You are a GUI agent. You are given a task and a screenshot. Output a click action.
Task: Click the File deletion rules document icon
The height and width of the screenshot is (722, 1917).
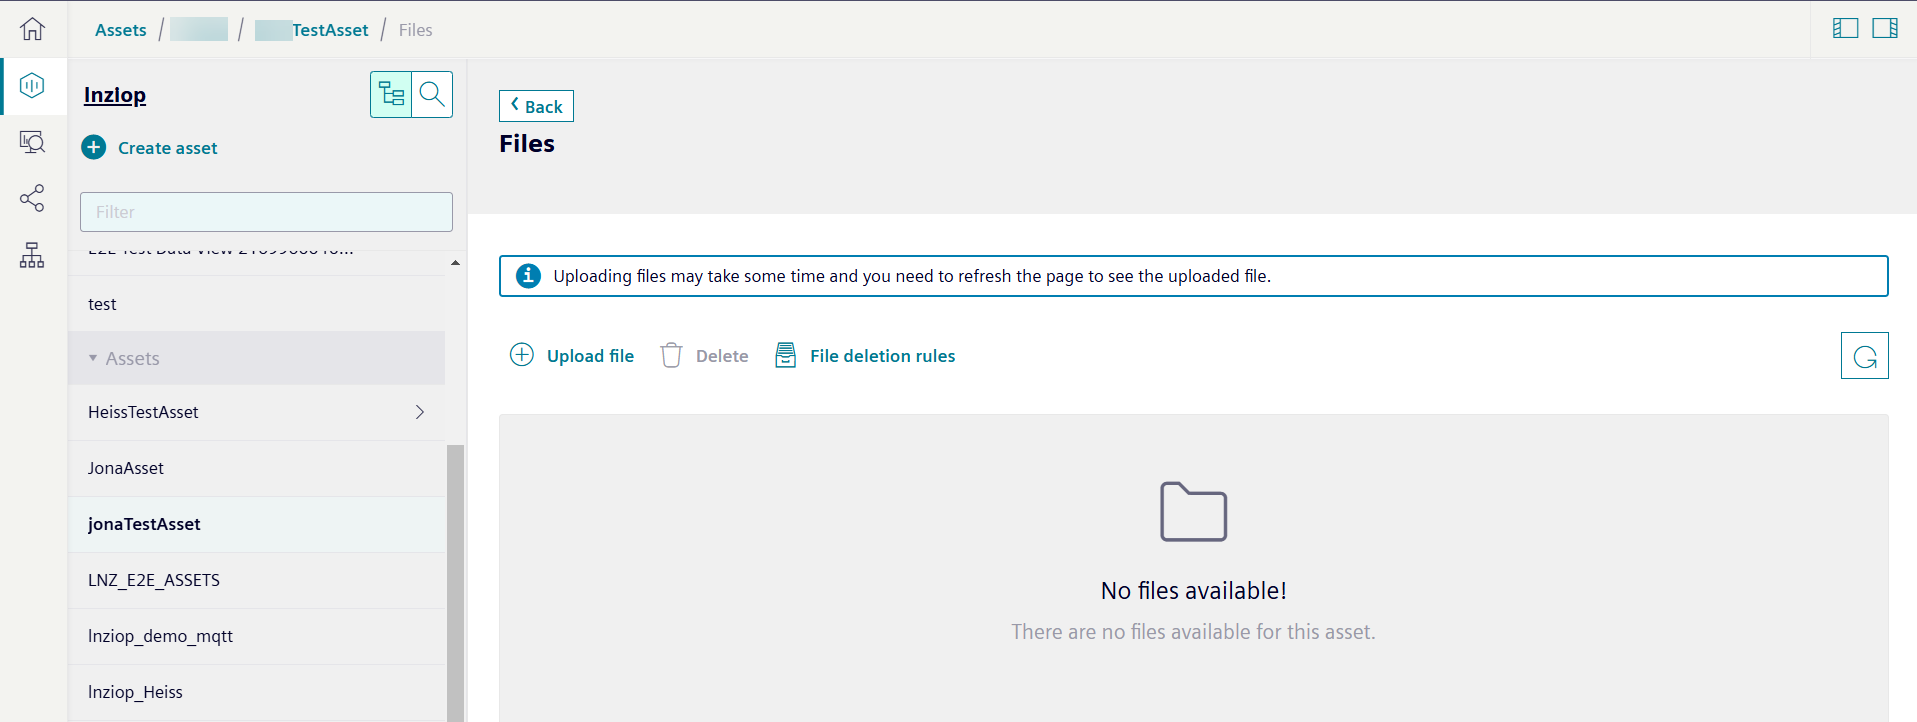point(786,355)
